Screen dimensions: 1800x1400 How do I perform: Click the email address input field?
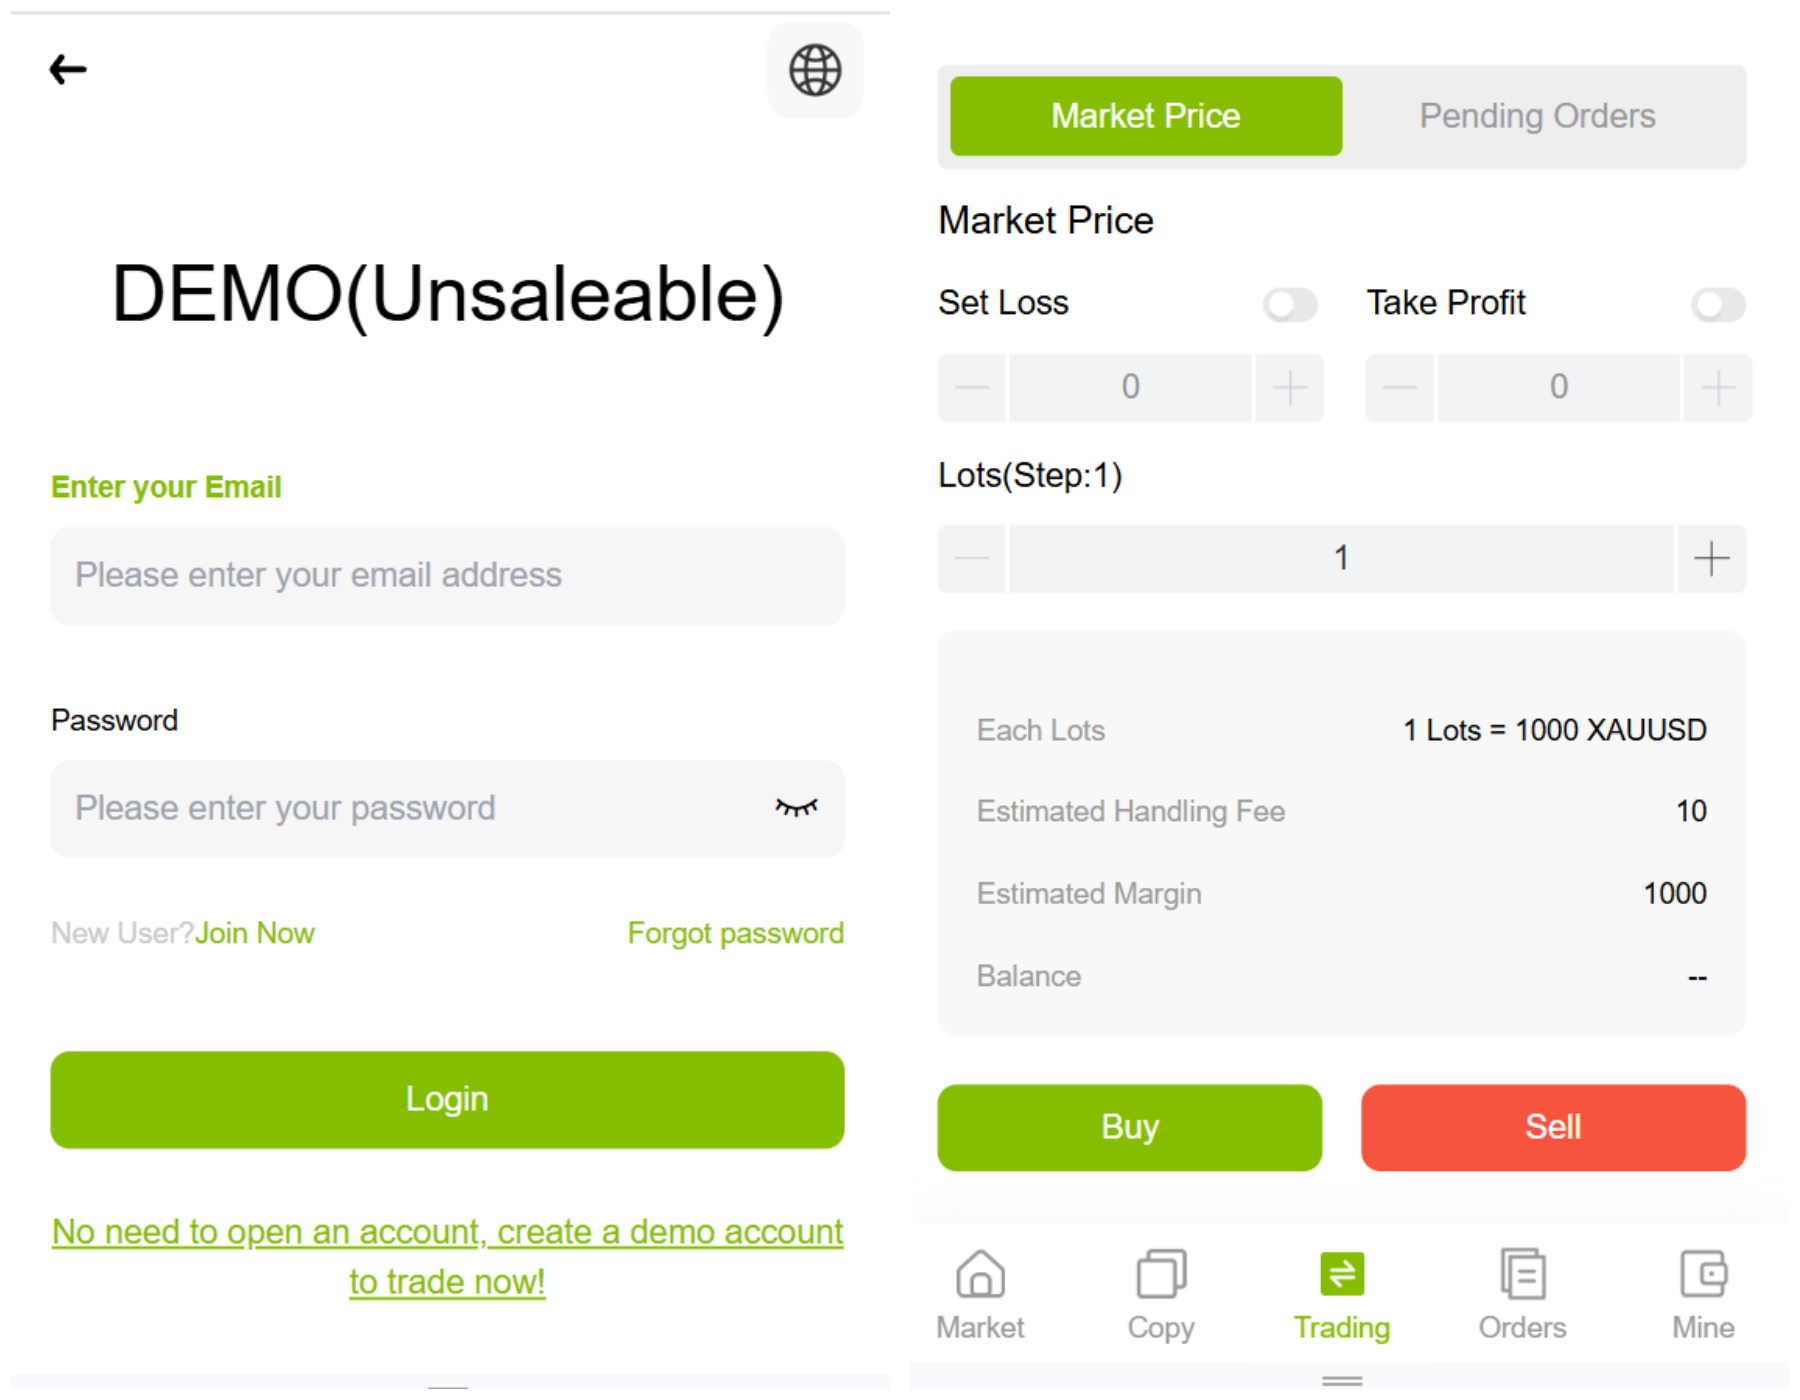tap(447, 575)
